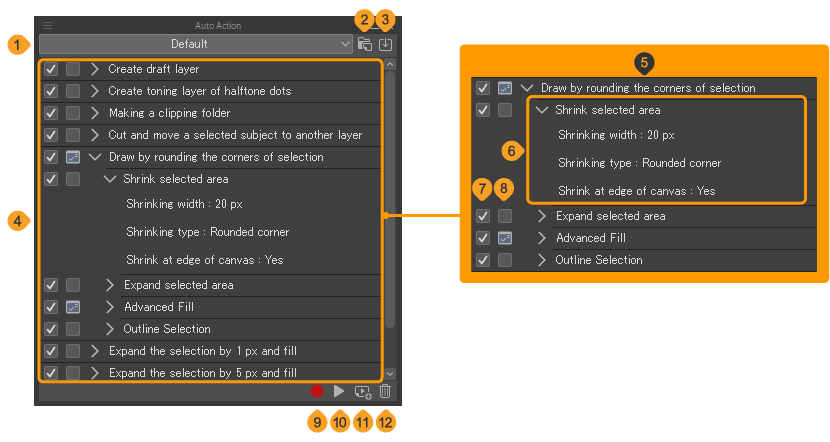The width and height of the screenshot is (830, 442).
Task: Enable dialog toggle box for Expand selected area in inset
Action: click(x=505, y=216)
